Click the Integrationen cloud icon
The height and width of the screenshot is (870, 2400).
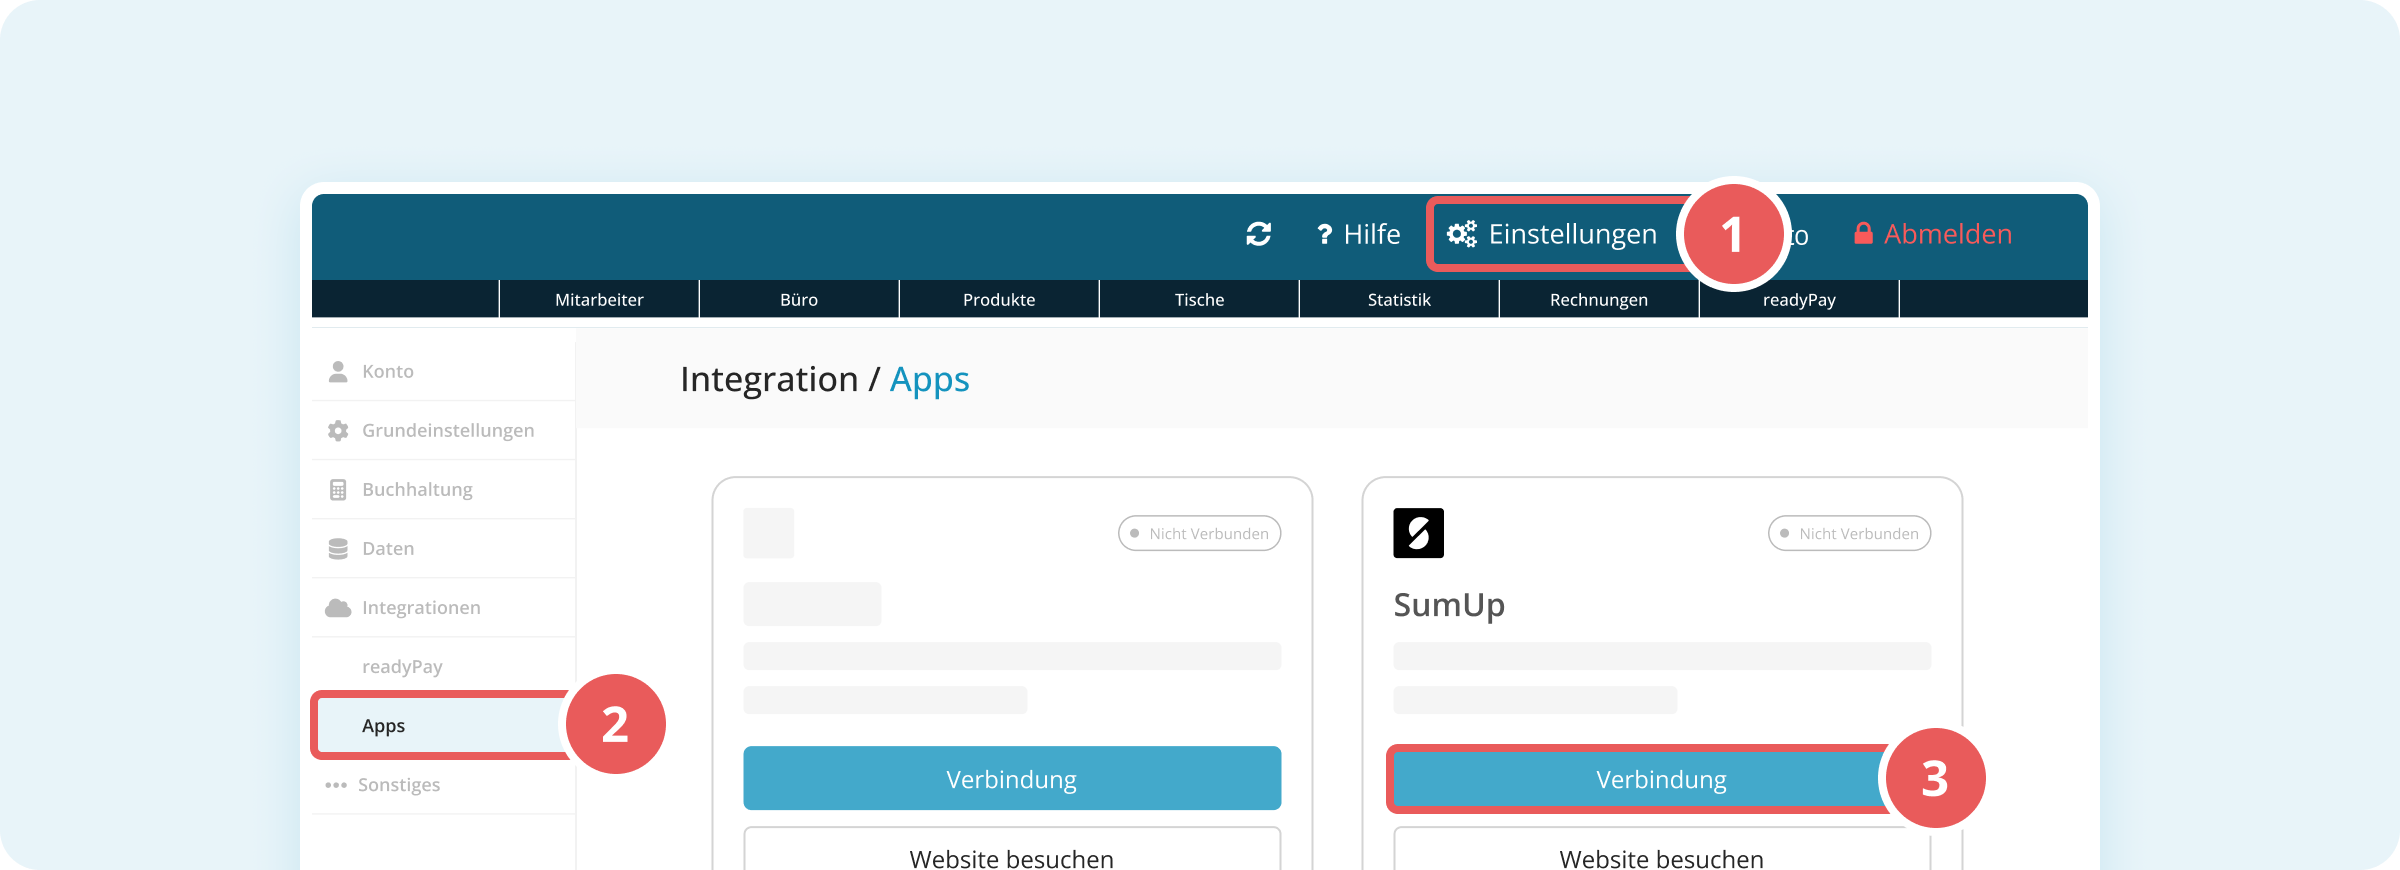coord(338,607)
